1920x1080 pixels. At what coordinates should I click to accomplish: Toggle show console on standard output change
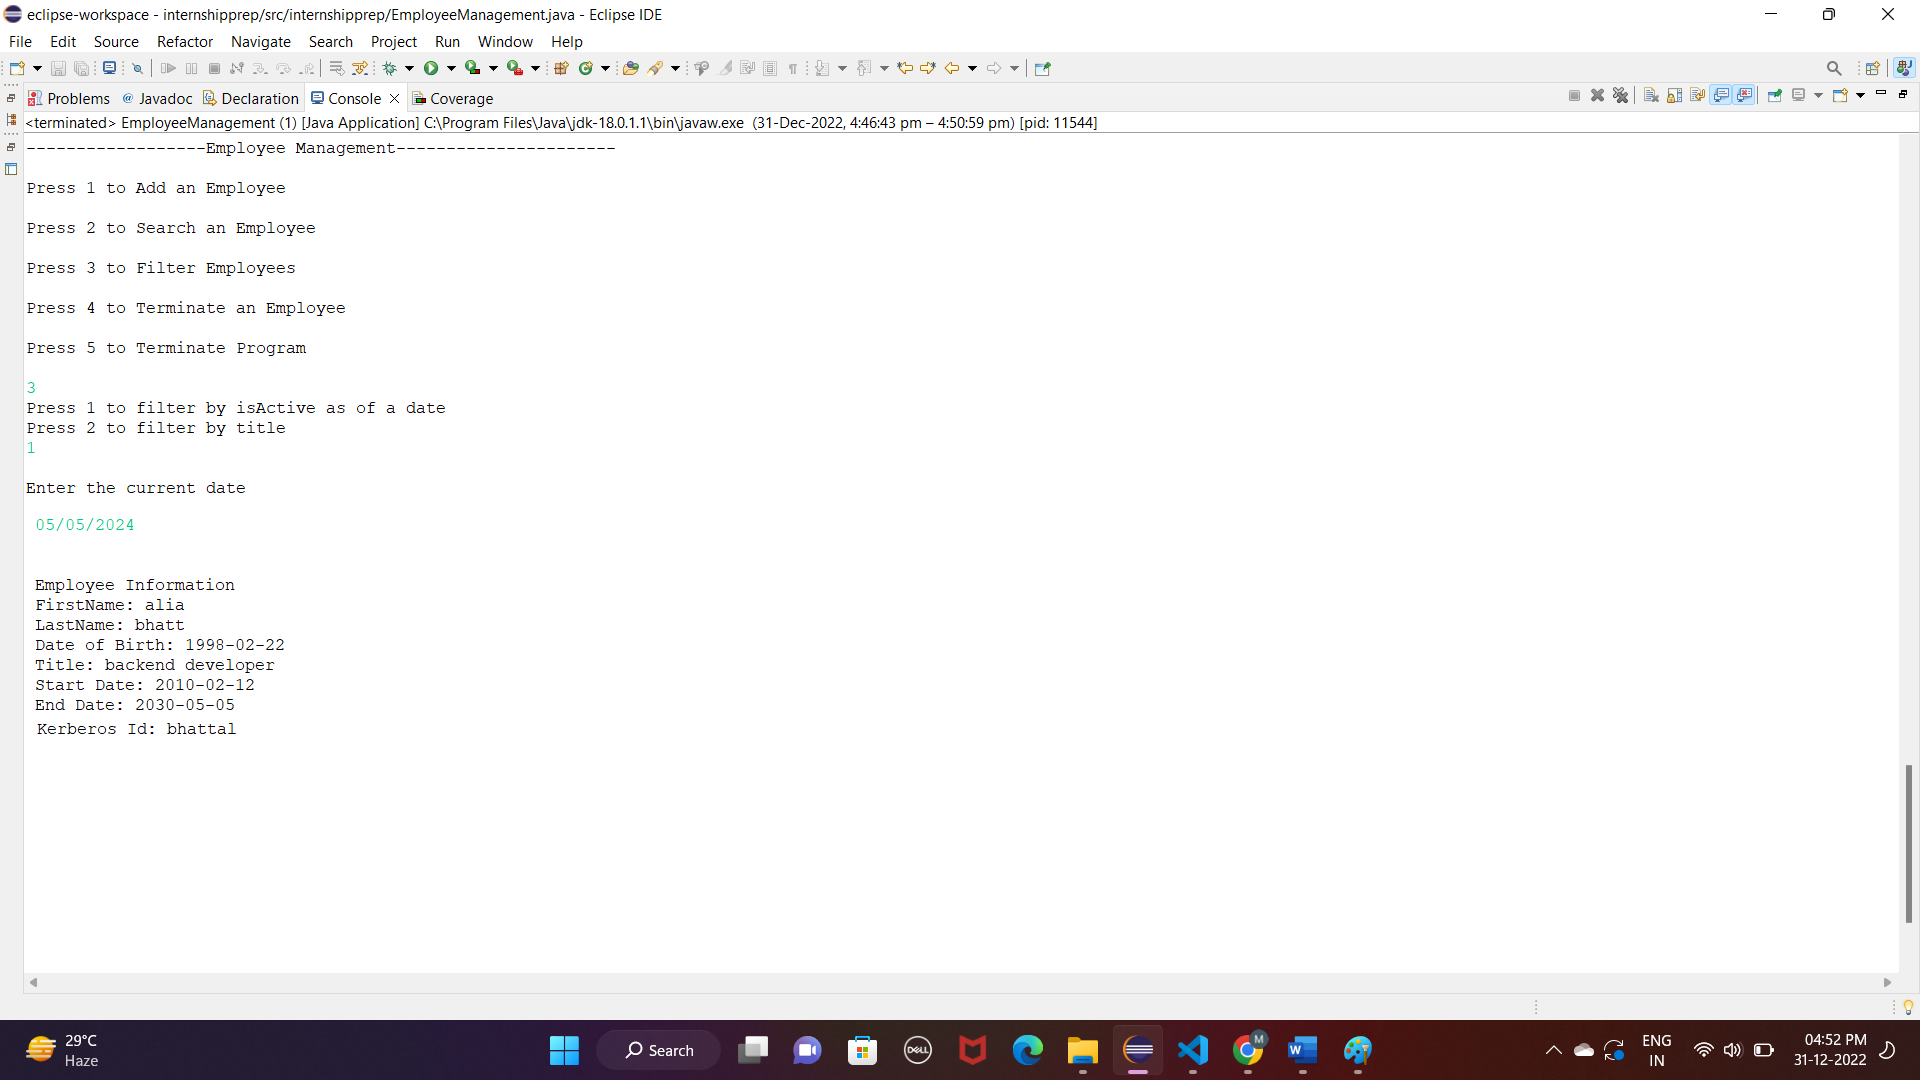coord(1722,96)
